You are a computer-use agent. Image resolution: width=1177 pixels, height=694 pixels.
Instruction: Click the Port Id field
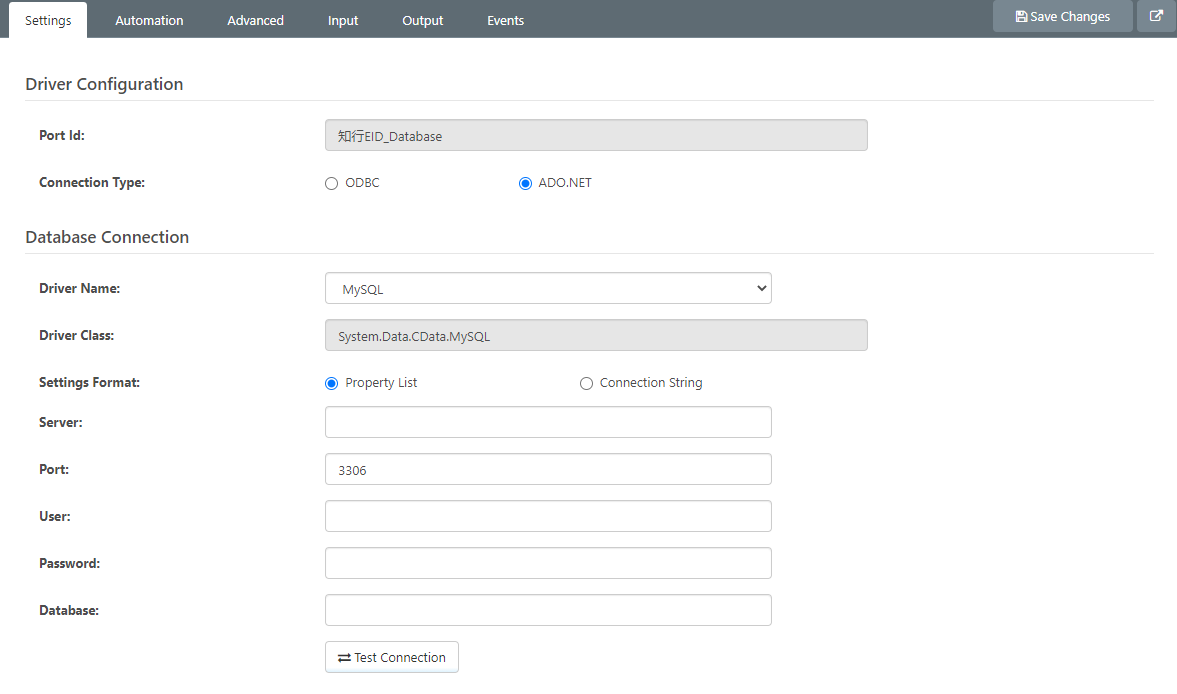click(596, 136)
